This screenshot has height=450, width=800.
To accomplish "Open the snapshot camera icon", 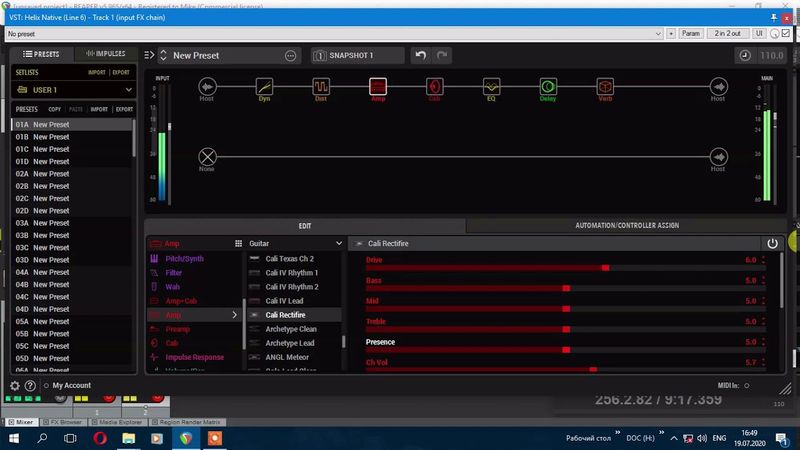I will [320, 56].
